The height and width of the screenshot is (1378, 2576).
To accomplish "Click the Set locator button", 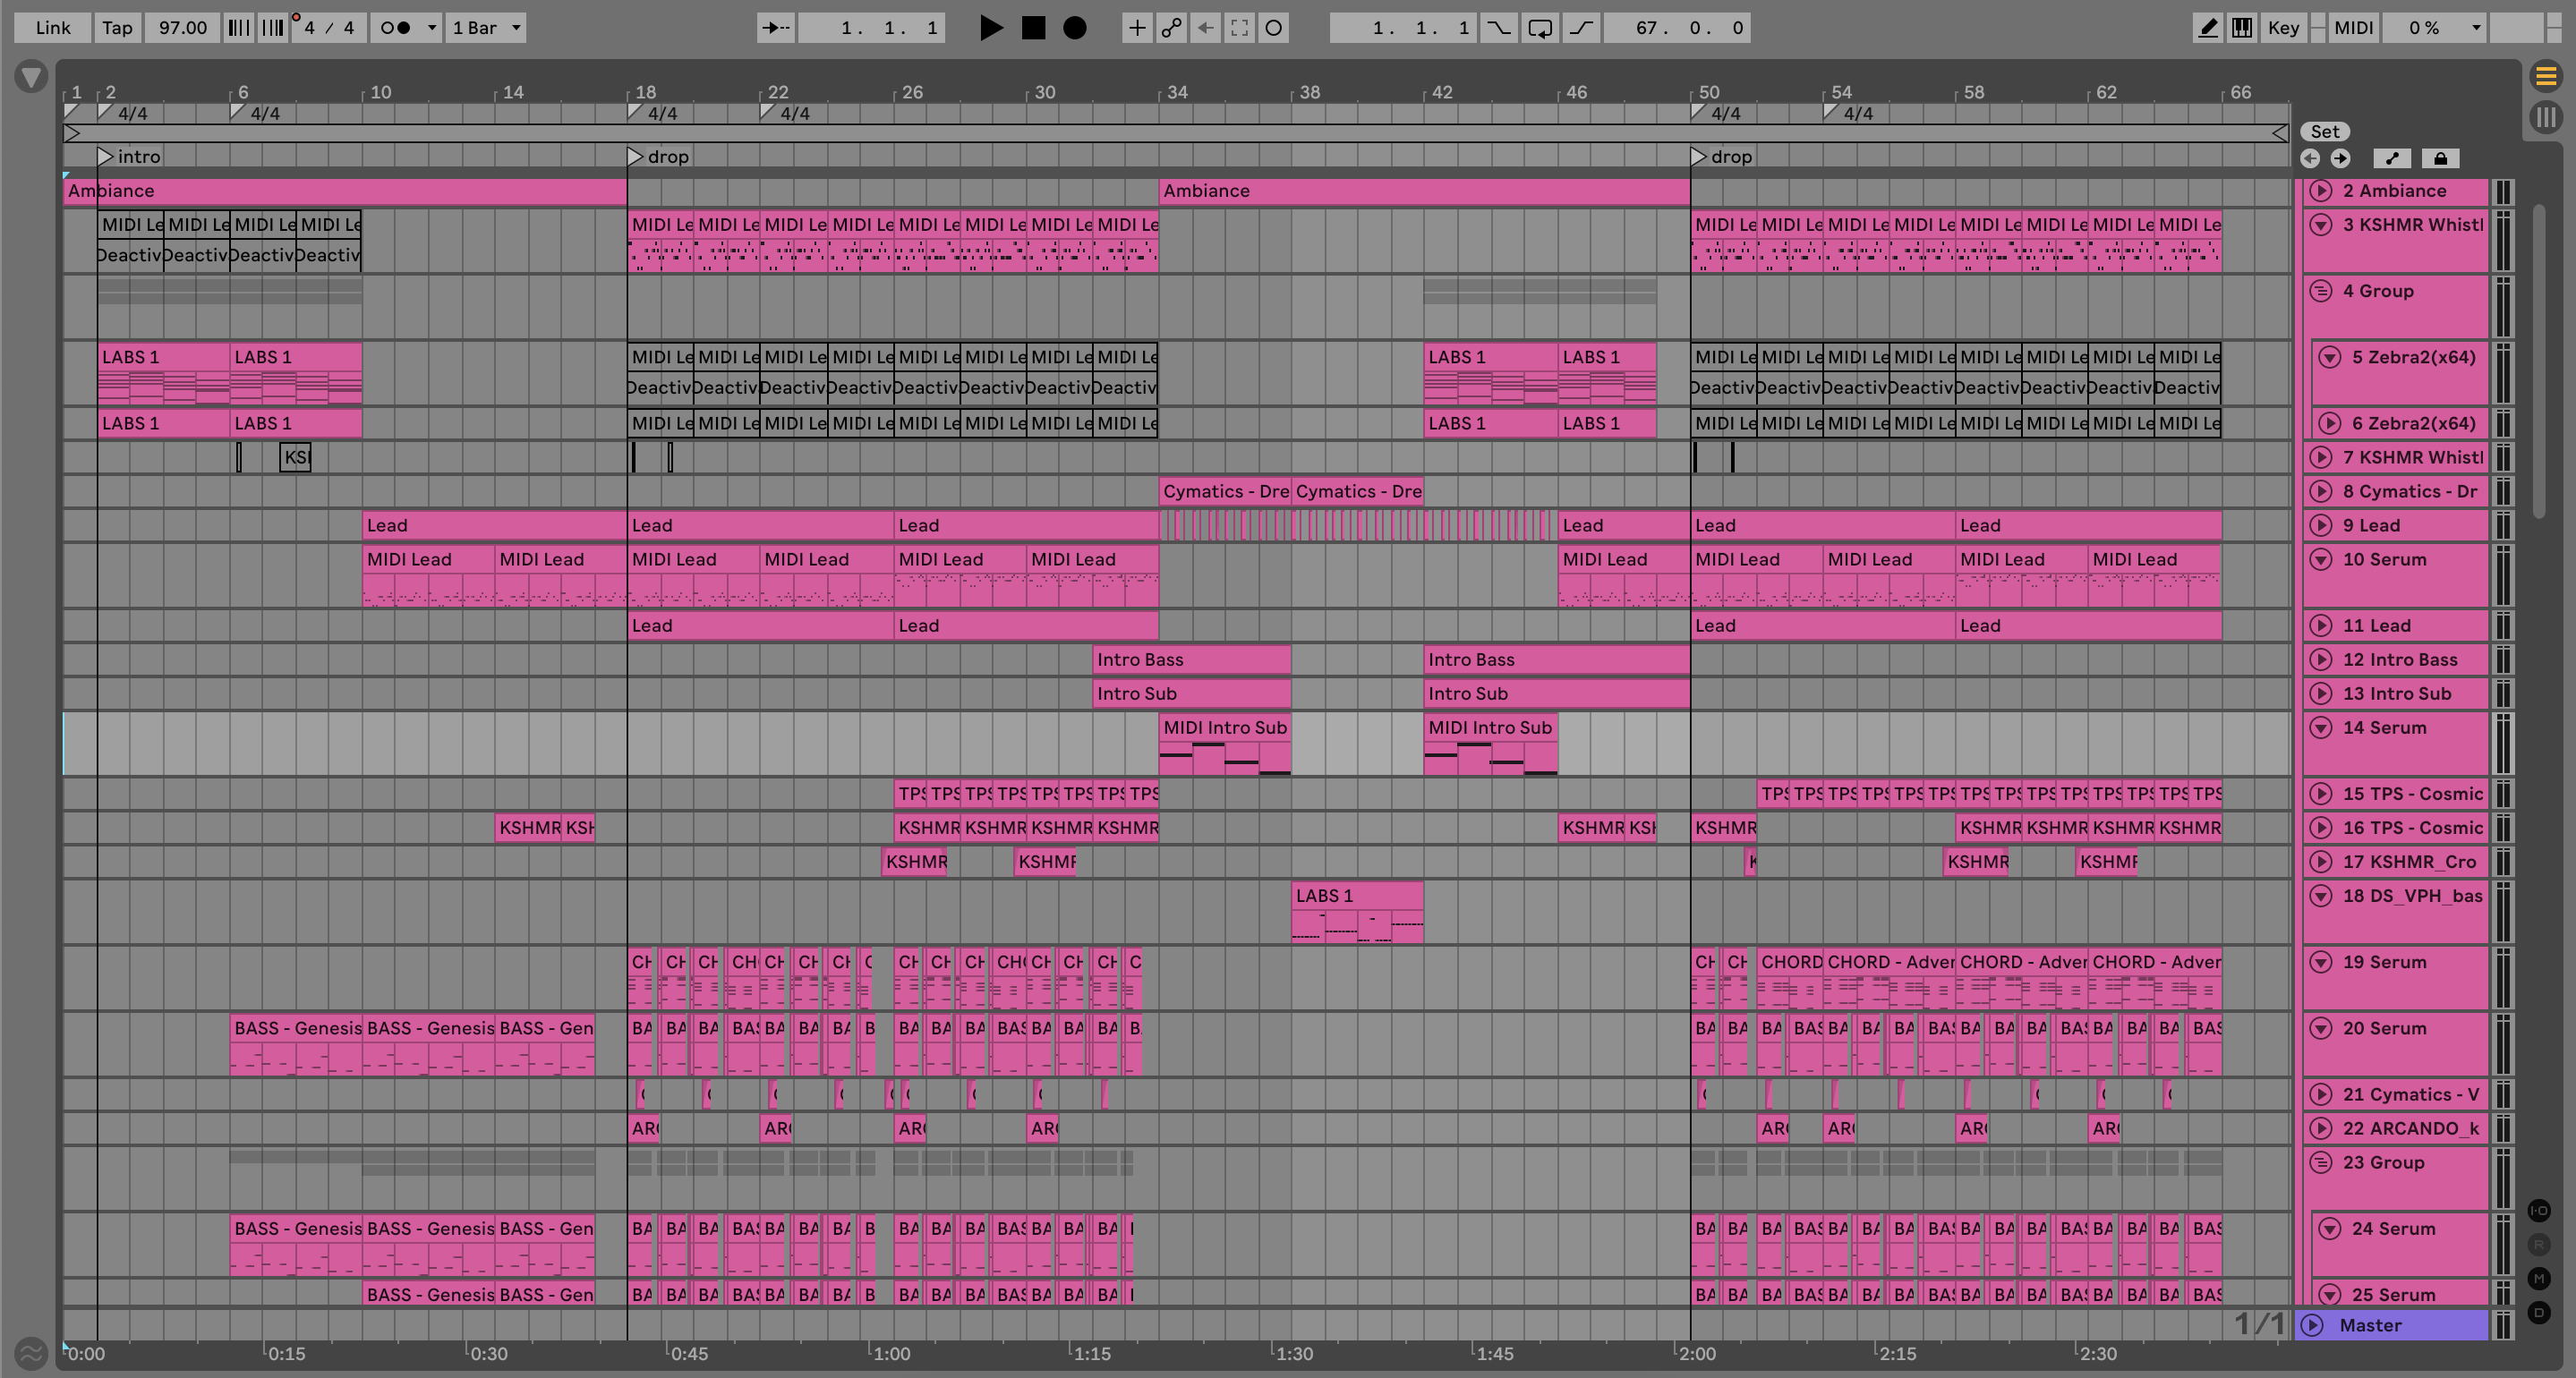I will 2324,132.
